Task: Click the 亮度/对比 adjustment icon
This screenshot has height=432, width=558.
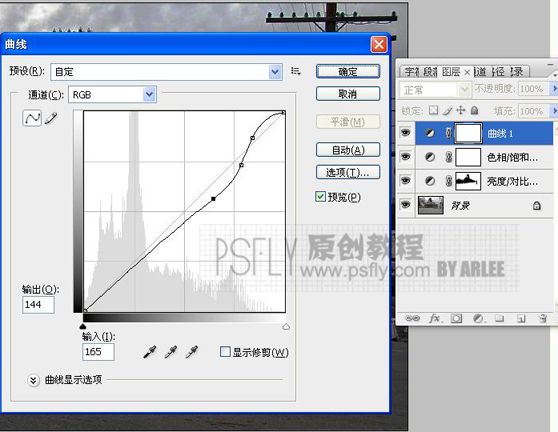Action: coord(430,181)
